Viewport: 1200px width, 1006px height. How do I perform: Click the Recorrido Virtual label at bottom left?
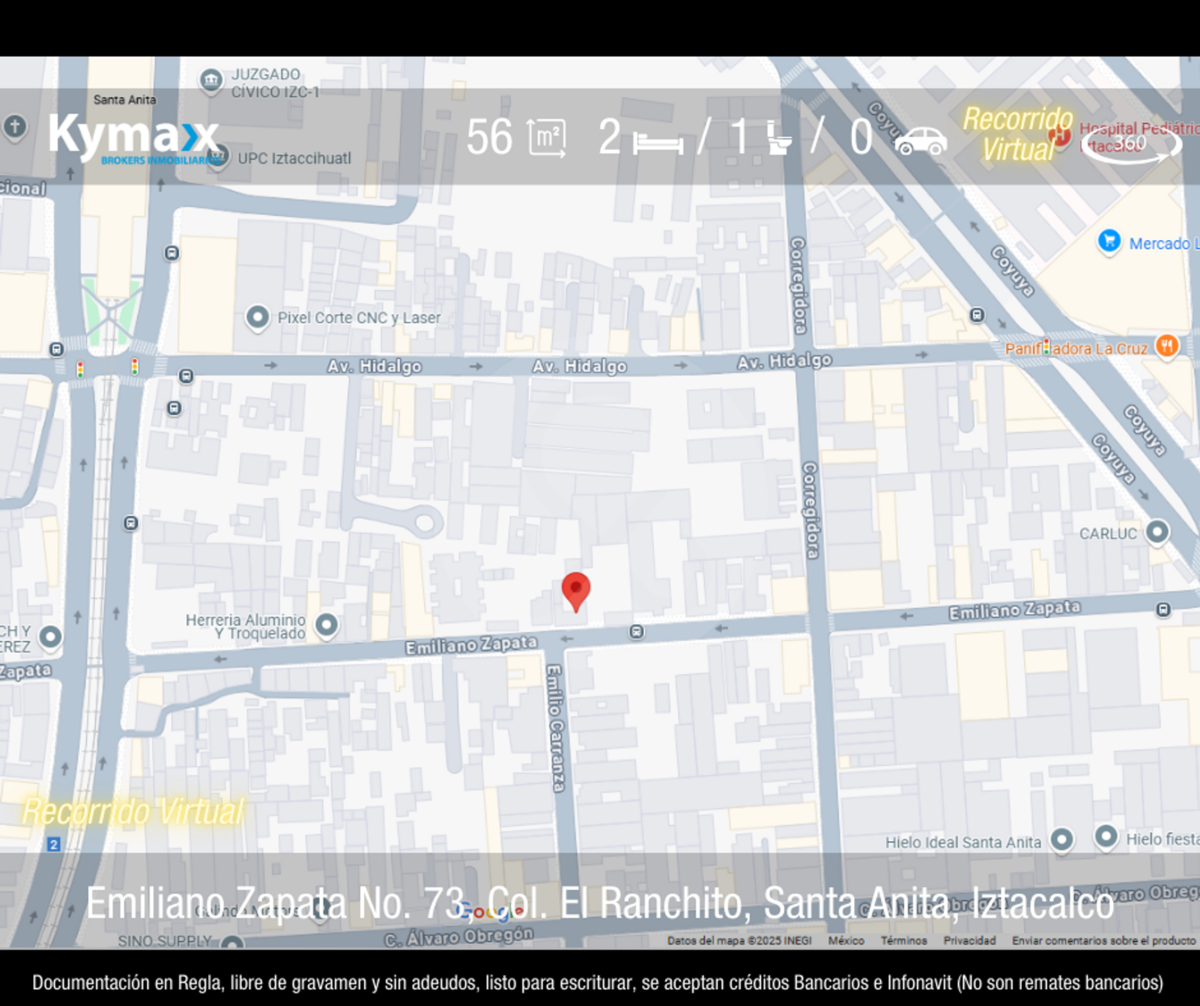[133, 811]
